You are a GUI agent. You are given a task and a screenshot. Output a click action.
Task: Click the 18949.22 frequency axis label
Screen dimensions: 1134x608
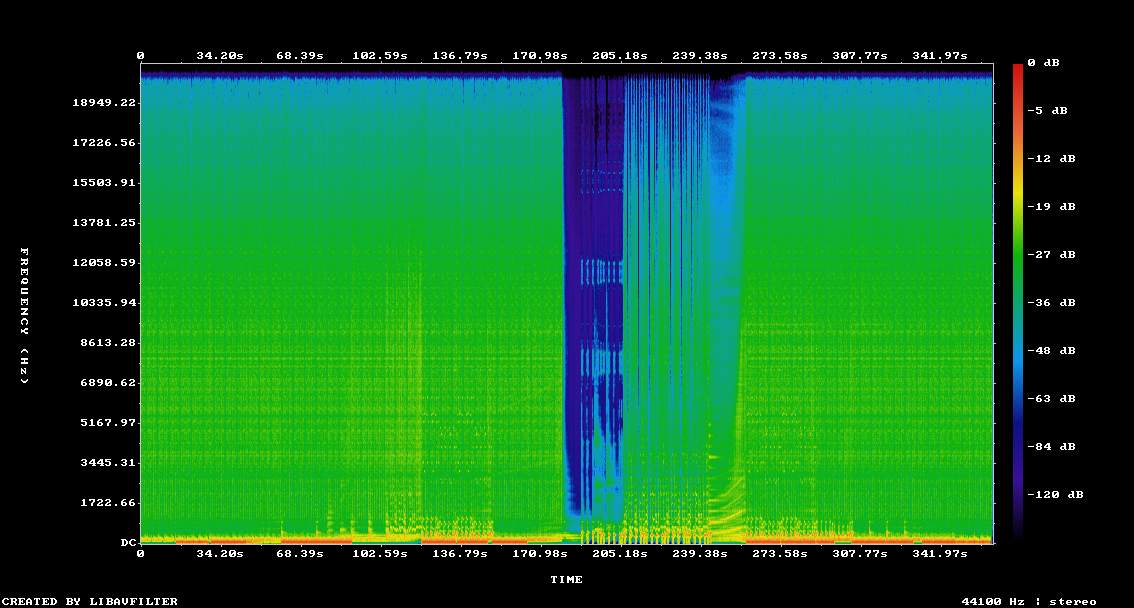pos(104,103)
